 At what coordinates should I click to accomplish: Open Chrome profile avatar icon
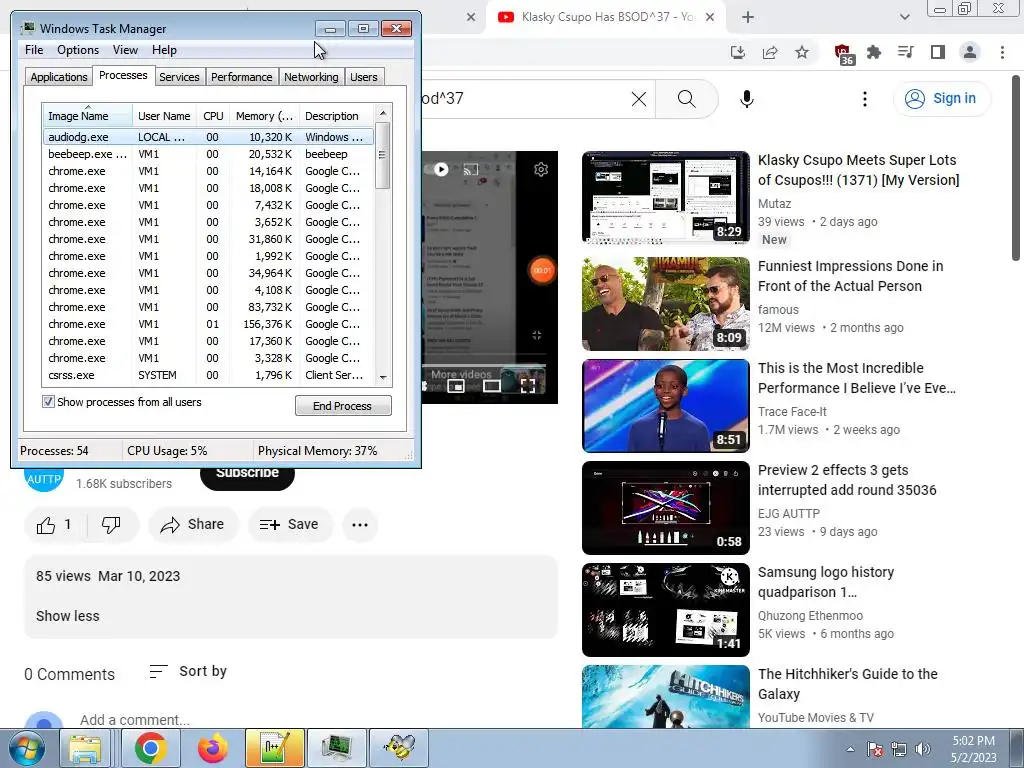(x=970, y=52)
